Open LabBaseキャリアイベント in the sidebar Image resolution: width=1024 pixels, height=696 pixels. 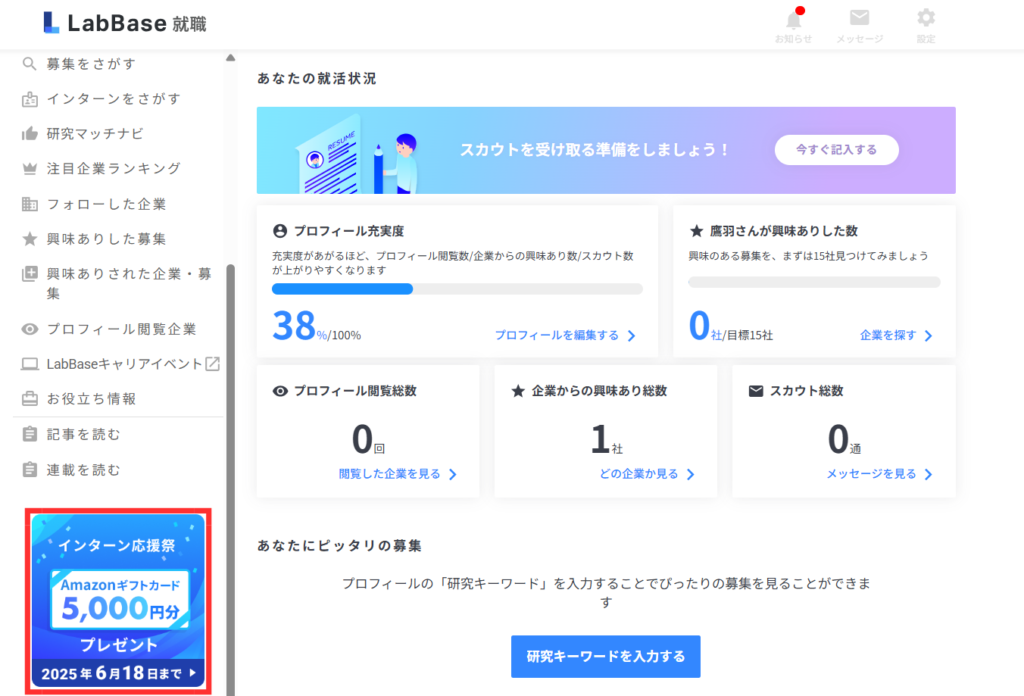pos(125,364)
